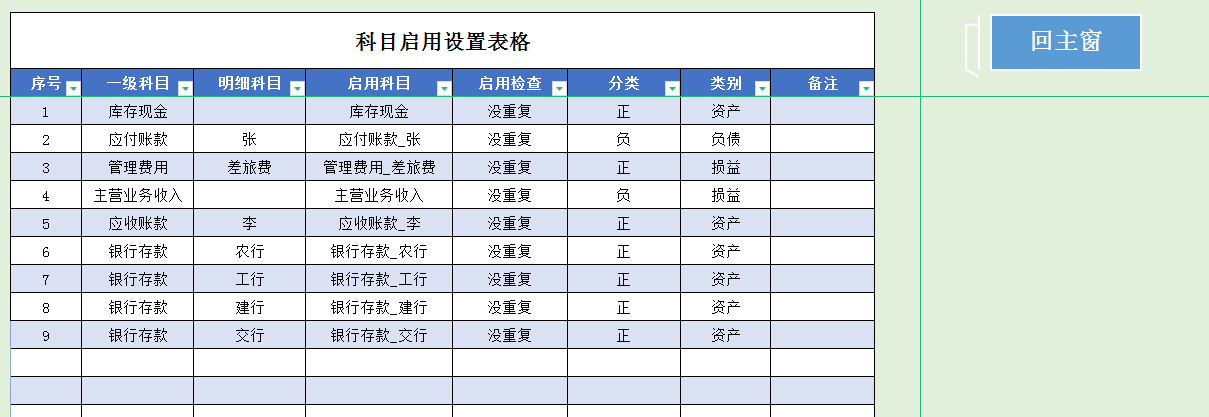Image resolution: width=1209 pixels, height=417 pixels.
Task: Select 没重复 cell in row 1
Action: (x=510, y=111)
